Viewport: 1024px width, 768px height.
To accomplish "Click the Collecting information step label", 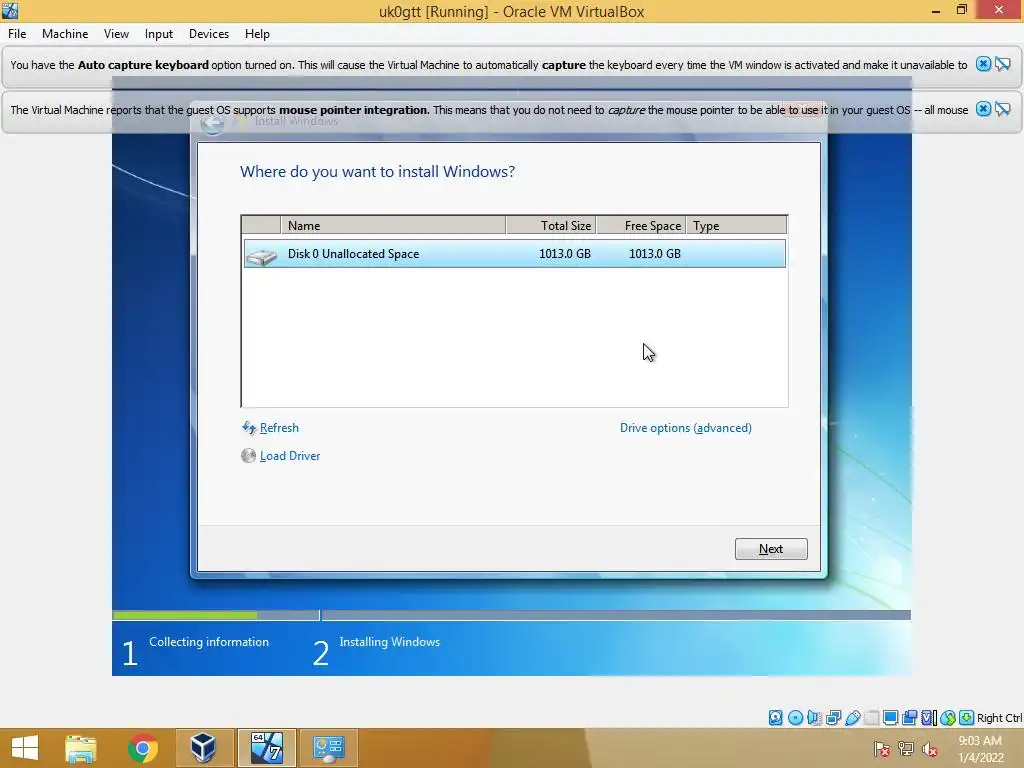I will pyautogui.click(x=209, y=642).
